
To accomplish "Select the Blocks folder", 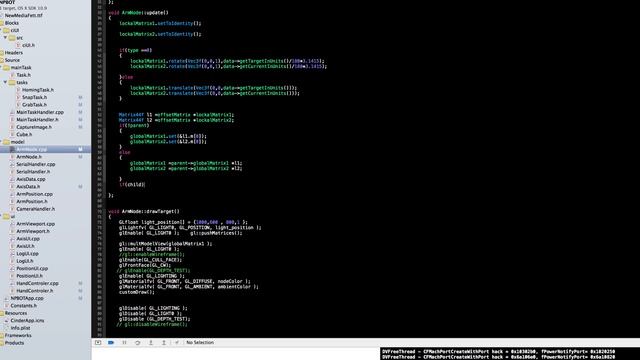I will tap(12, 23).
